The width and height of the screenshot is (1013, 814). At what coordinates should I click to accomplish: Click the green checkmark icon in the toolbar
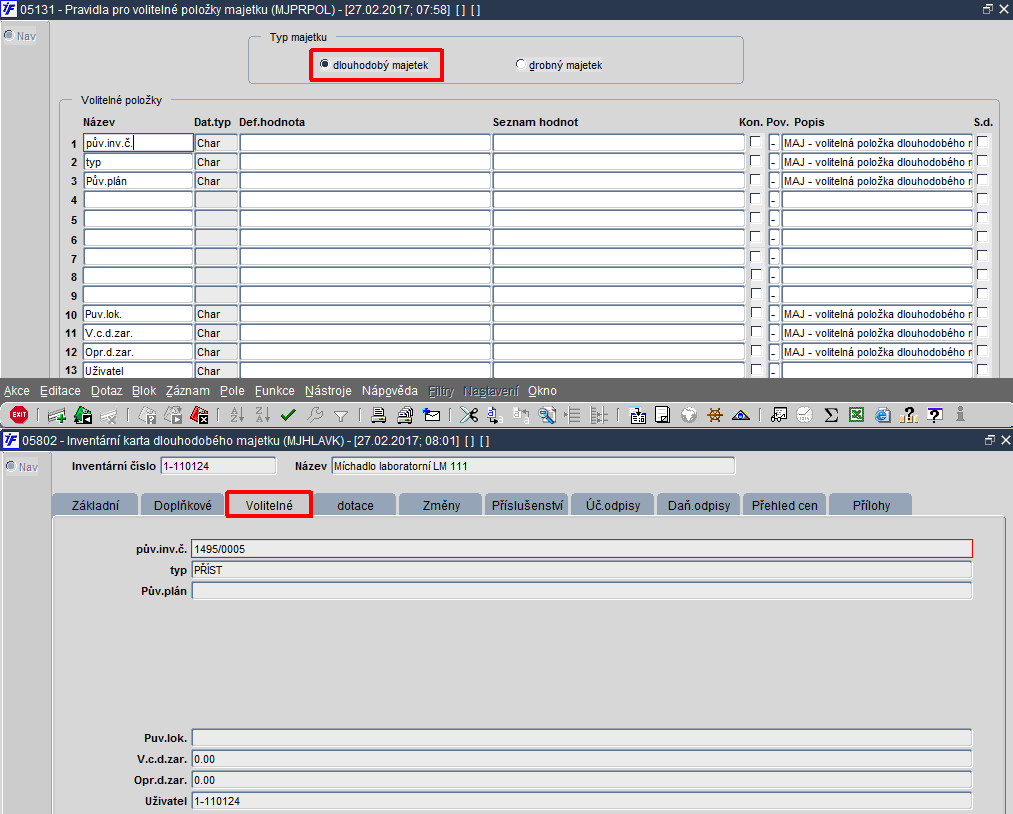click(x=288, y=415)
